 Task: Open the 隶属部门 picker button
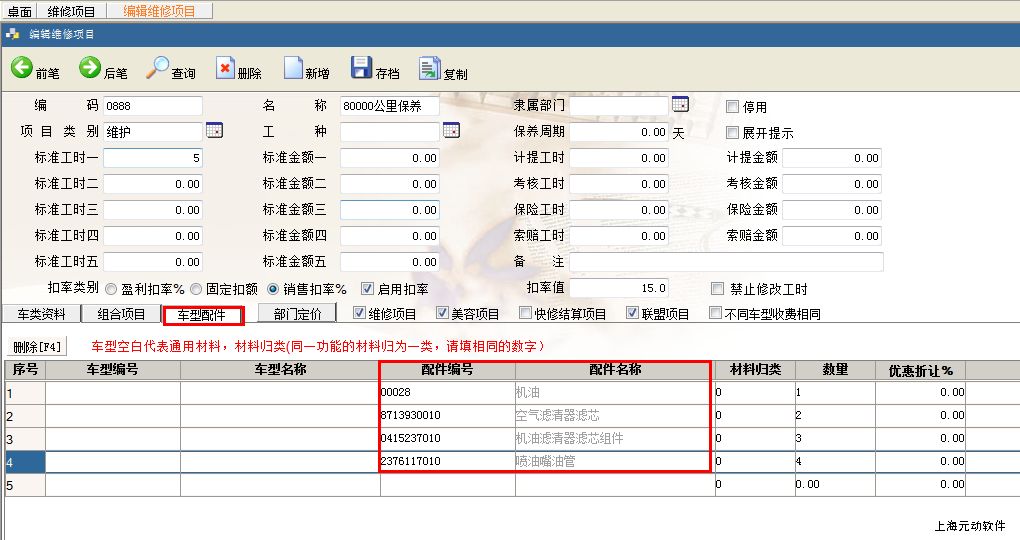(680, 105)
